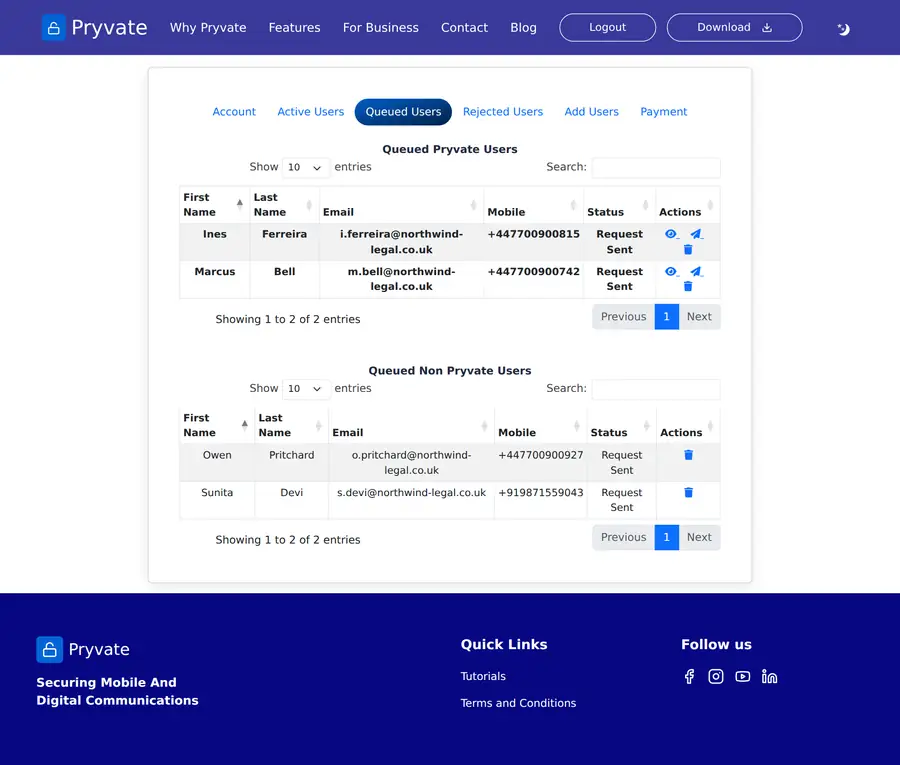Open Why Pryvate menu item
The width and height of the screenshot is (900, 765).
(x=208, y=28)
